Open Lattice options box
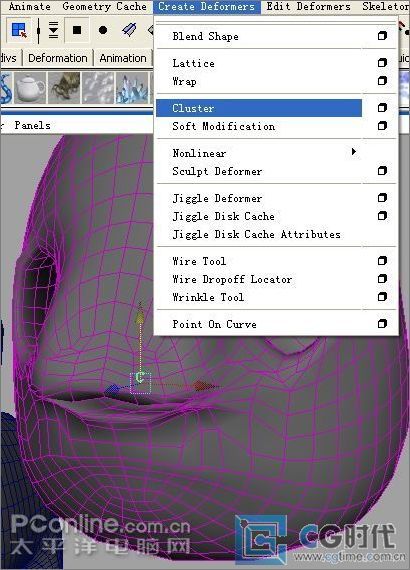The width and height of the screenshot is (410, 570). click(x=382, y=63)
